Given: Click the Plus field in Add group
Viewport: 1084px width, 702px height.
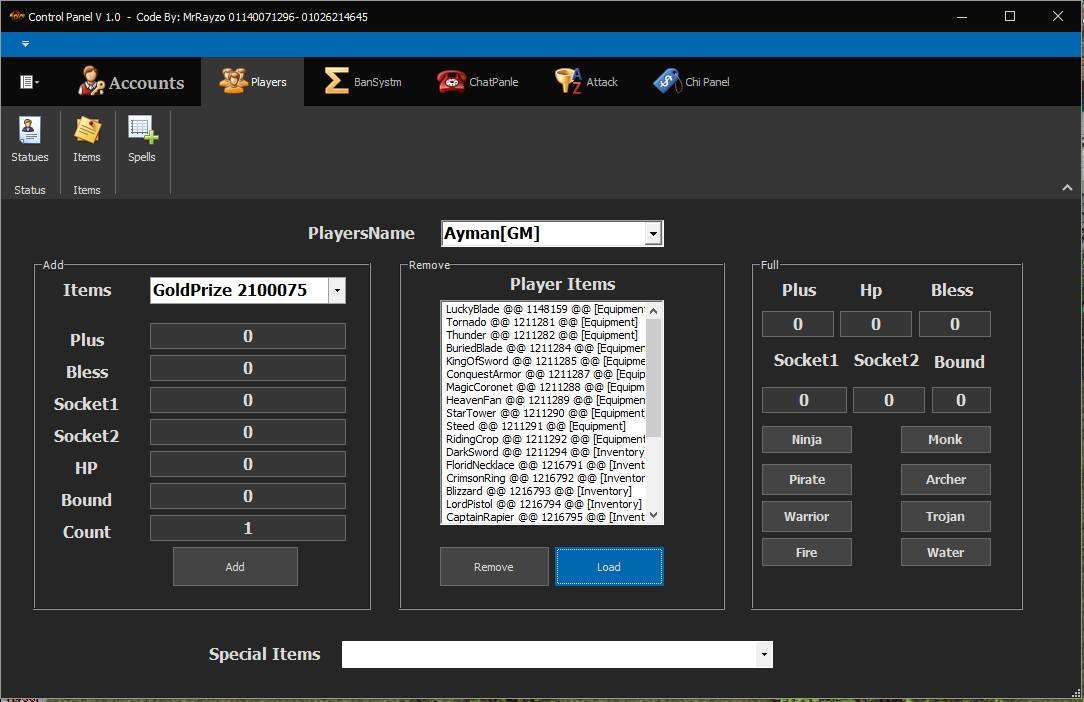Looking at the screenshot, I should [247, 336].
